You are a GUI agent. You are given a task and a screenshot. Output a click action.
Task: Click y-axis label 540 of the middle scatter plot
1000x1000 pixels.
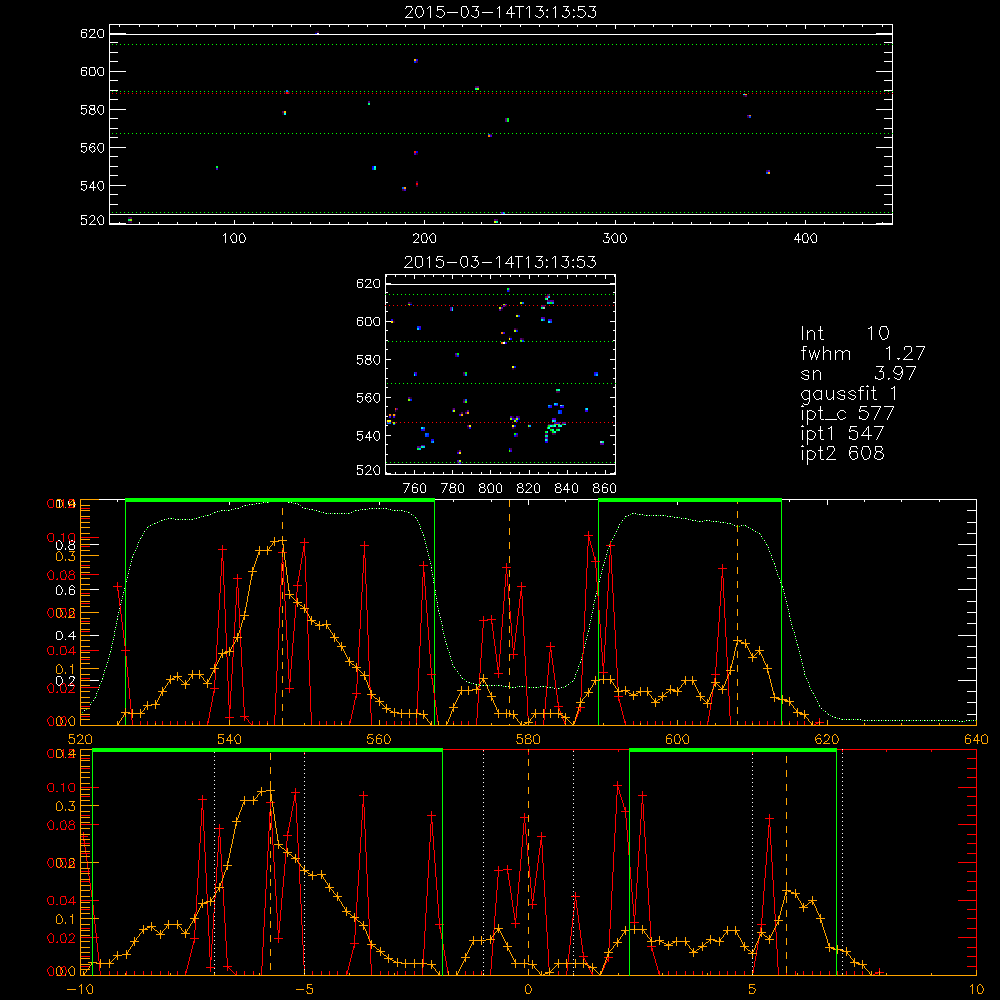point(368,436)
